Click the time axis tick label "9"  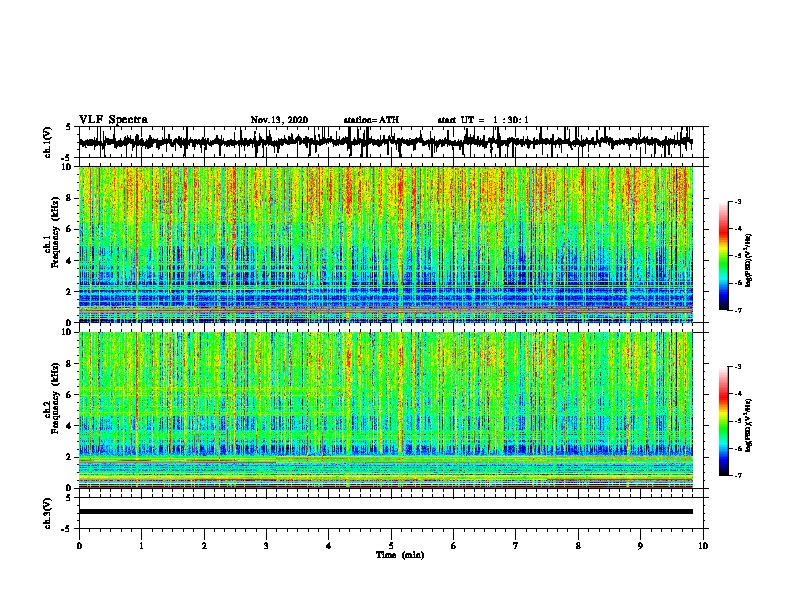click(x=640, y=545)
